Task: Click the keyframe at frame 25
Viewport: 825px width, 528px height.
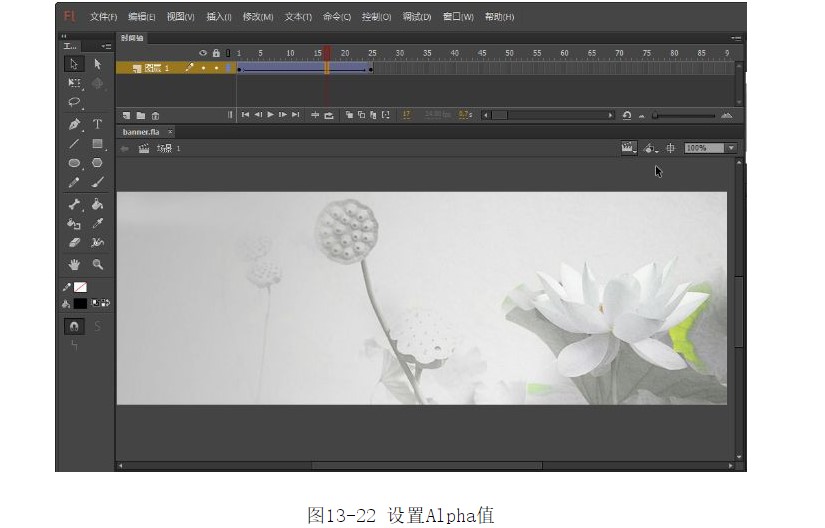Action: pyautogui.click(x=371, y=69)
